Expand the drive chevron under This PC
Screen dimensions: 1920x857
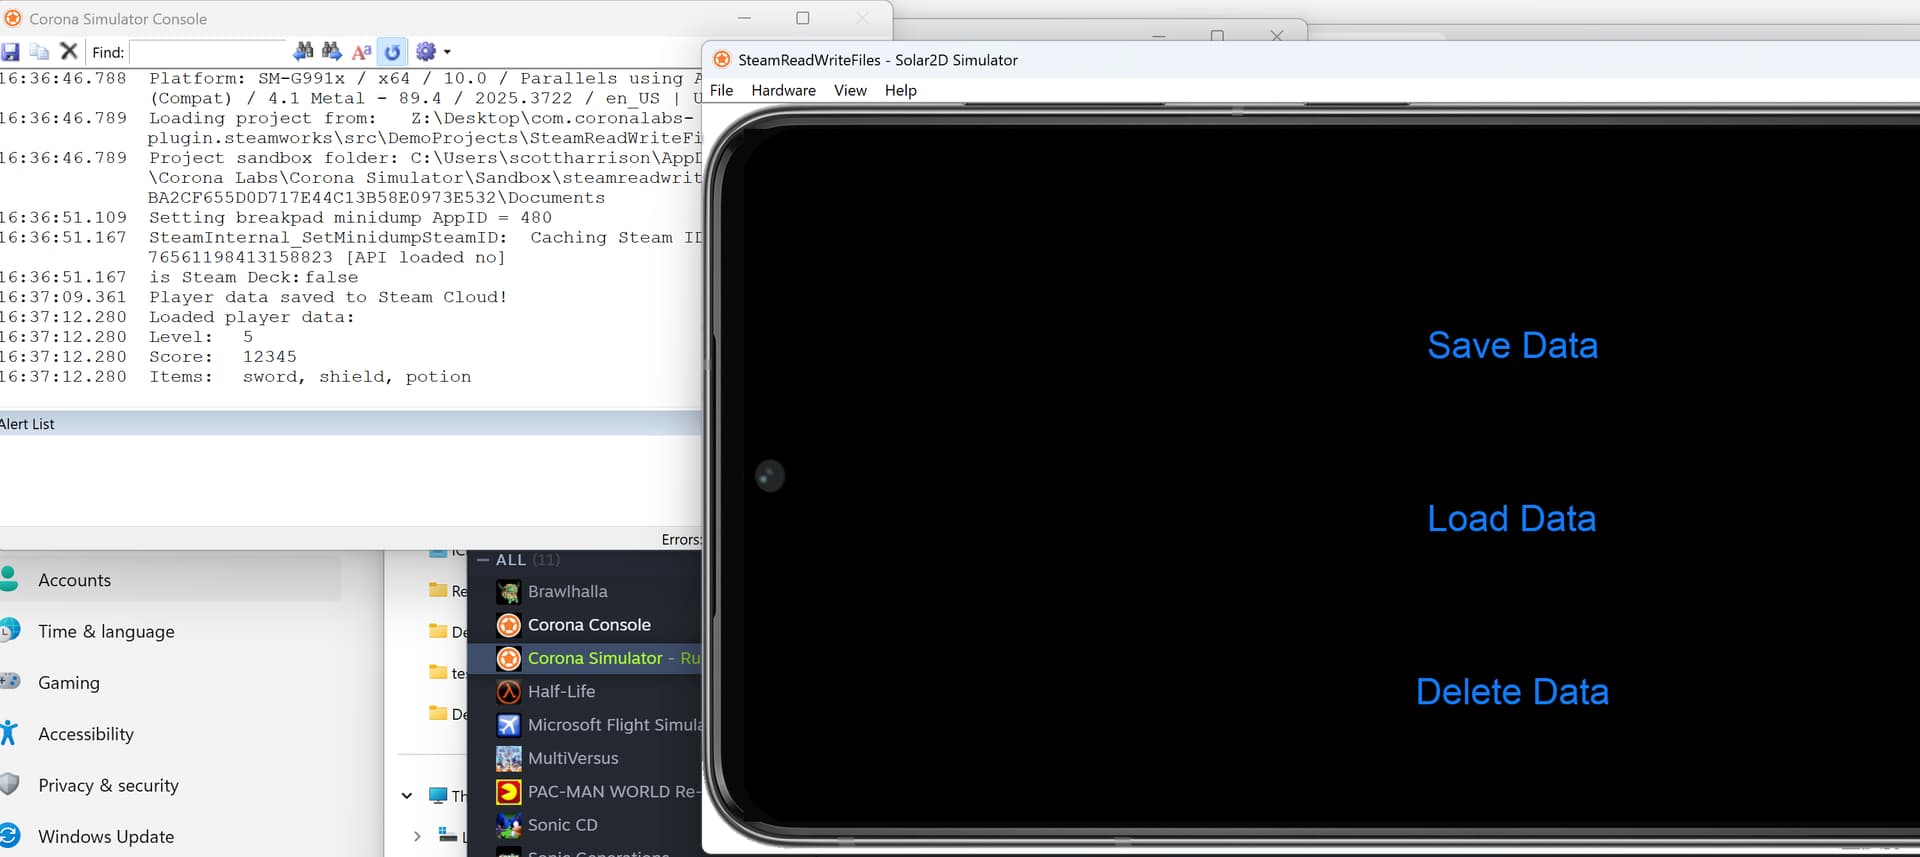click(x=417, y=836)
